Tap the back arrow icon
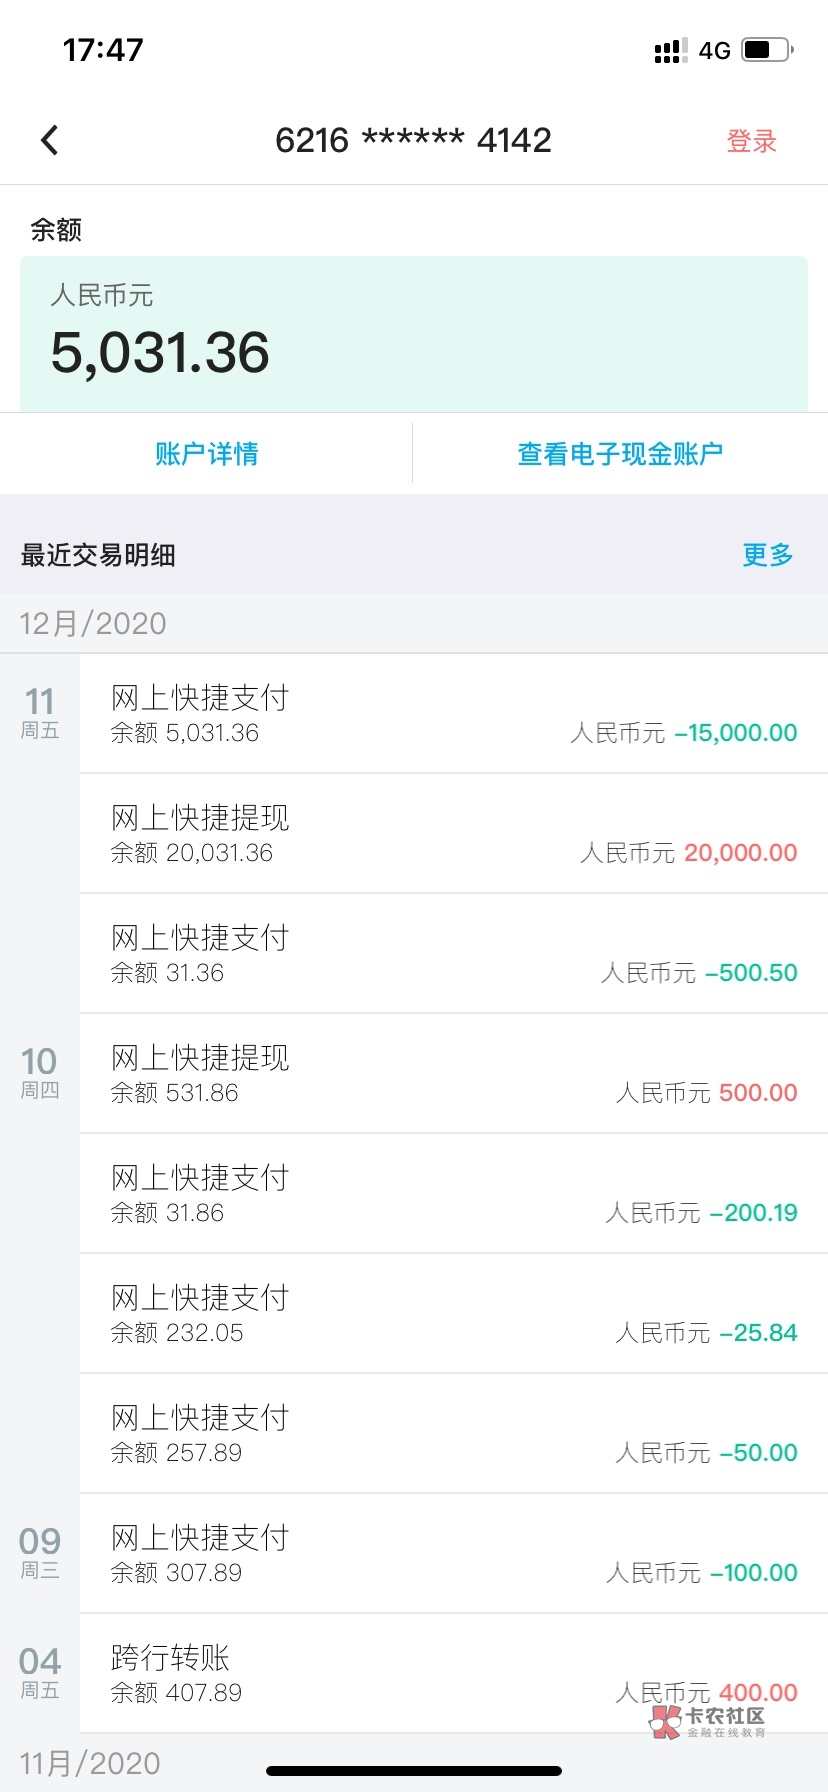 50,140
